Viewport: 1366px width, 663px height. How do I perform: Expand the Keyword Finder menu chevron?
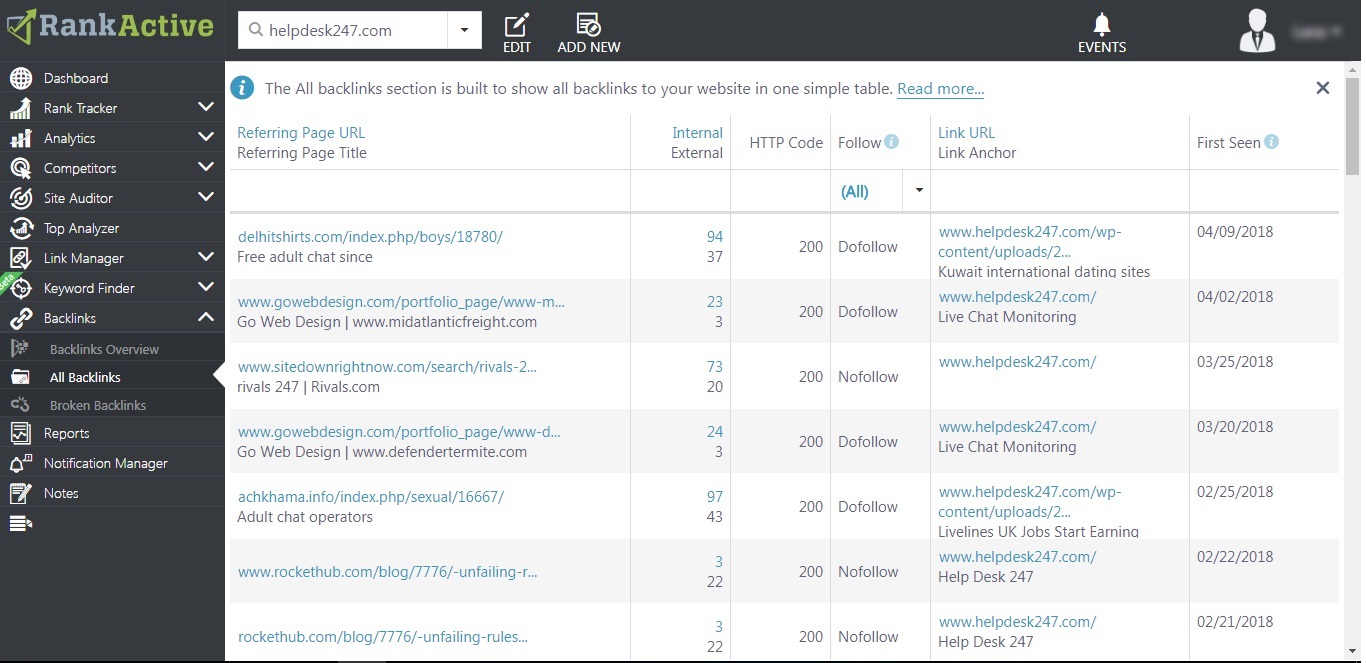coord(206,287)
